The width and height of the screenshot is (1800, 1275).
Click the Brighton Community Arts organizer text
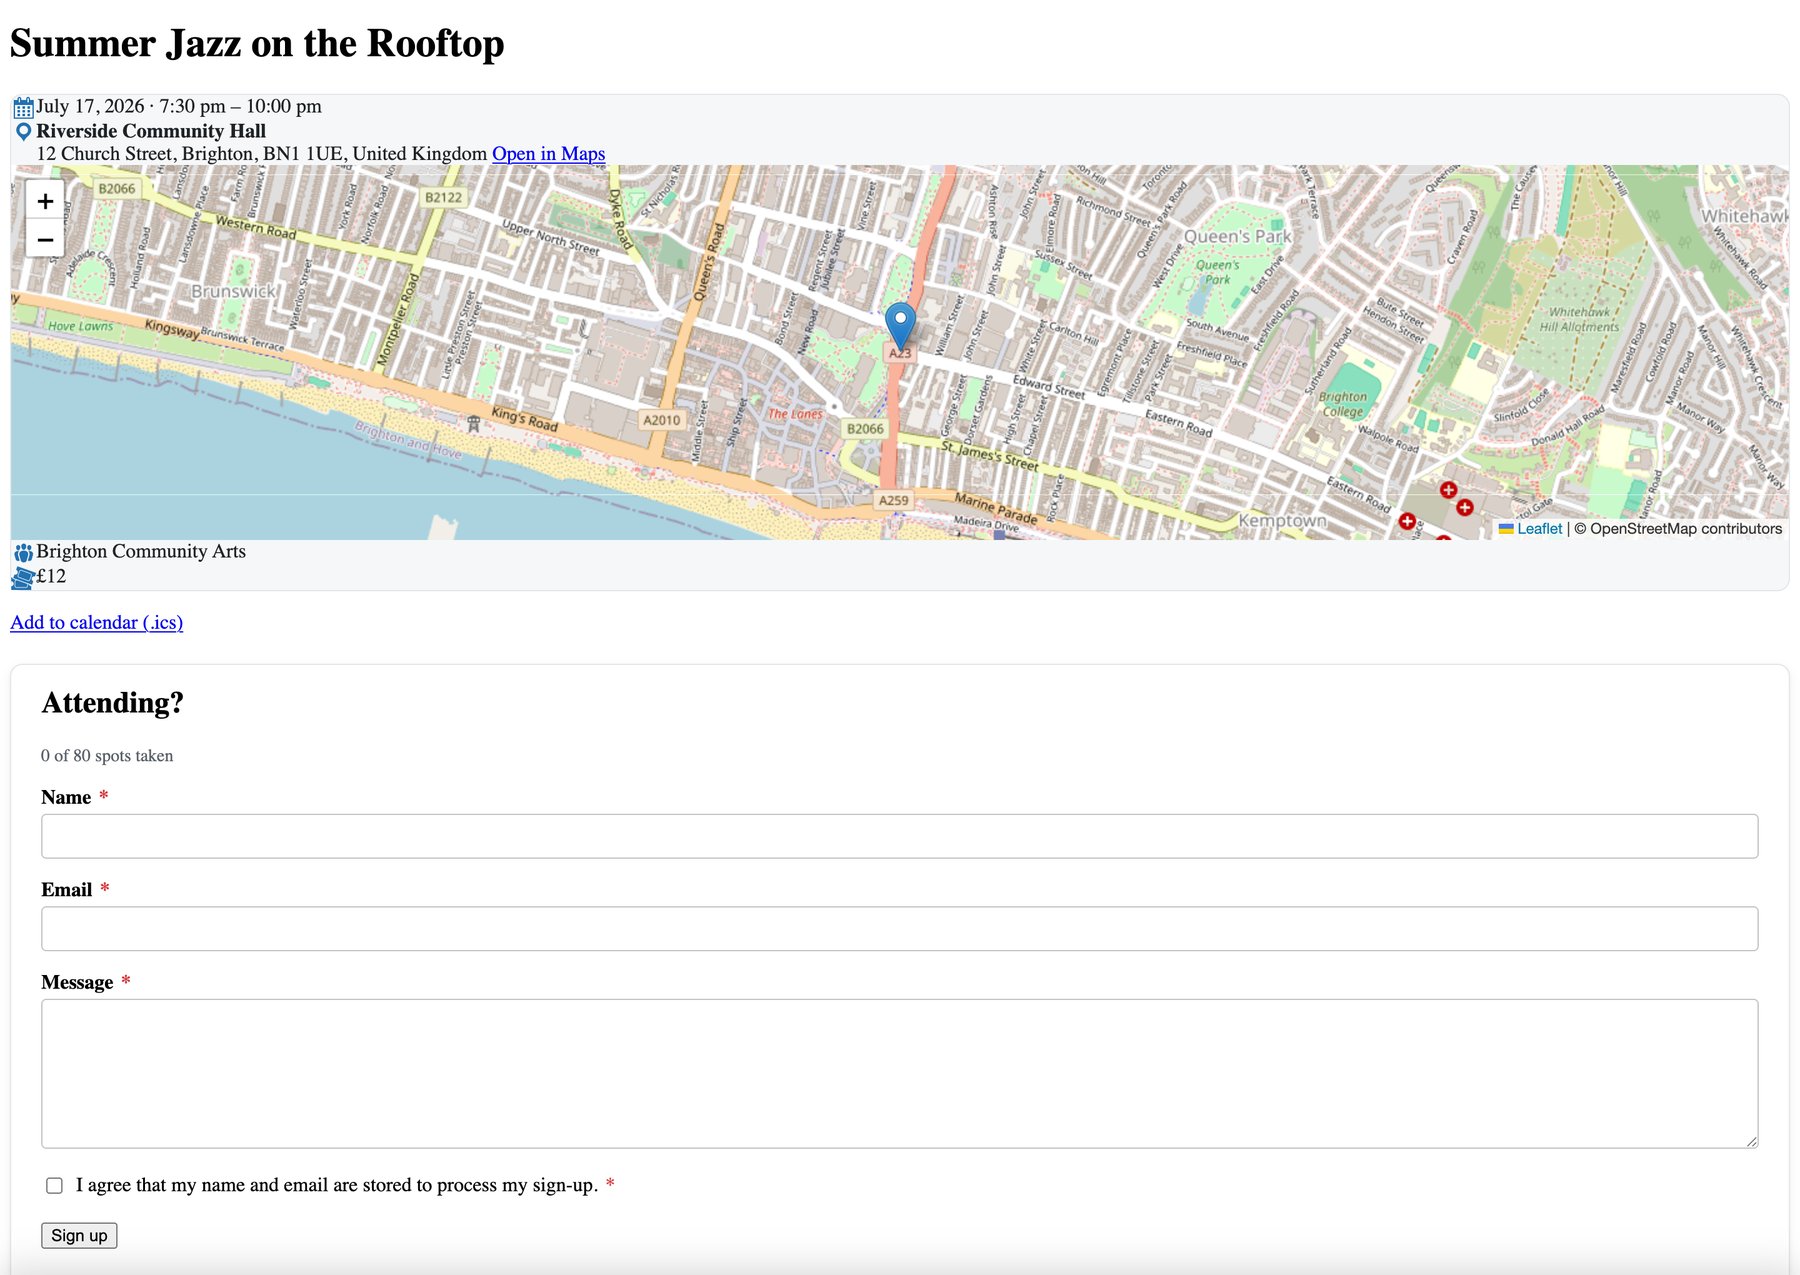click(141, 551)
